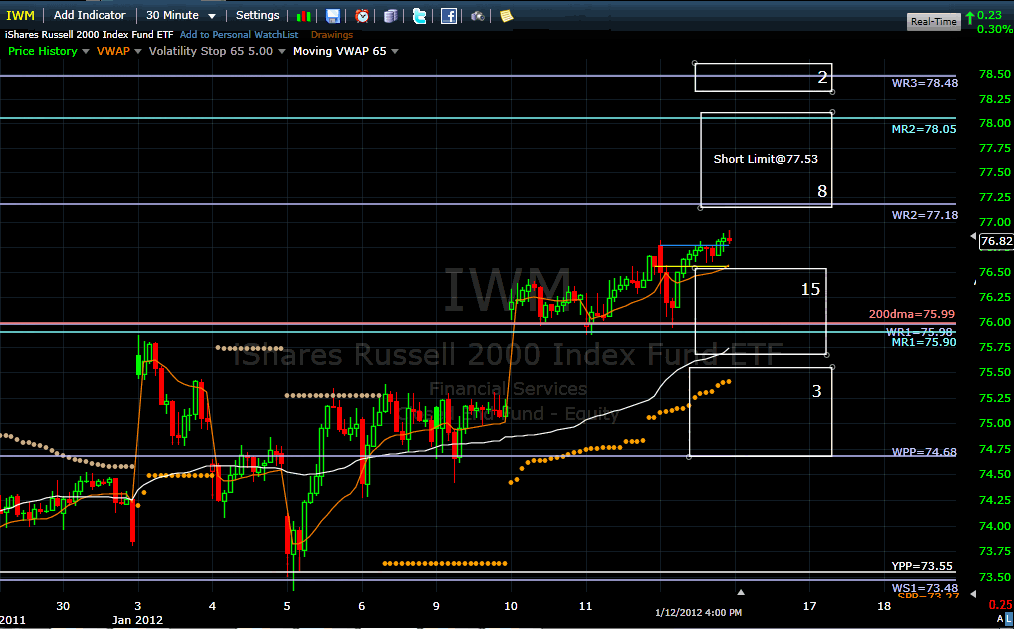This screenshot has height=629, width=1014.
Task: Click the 0.30% change value
Action: (x=995, y=29)
